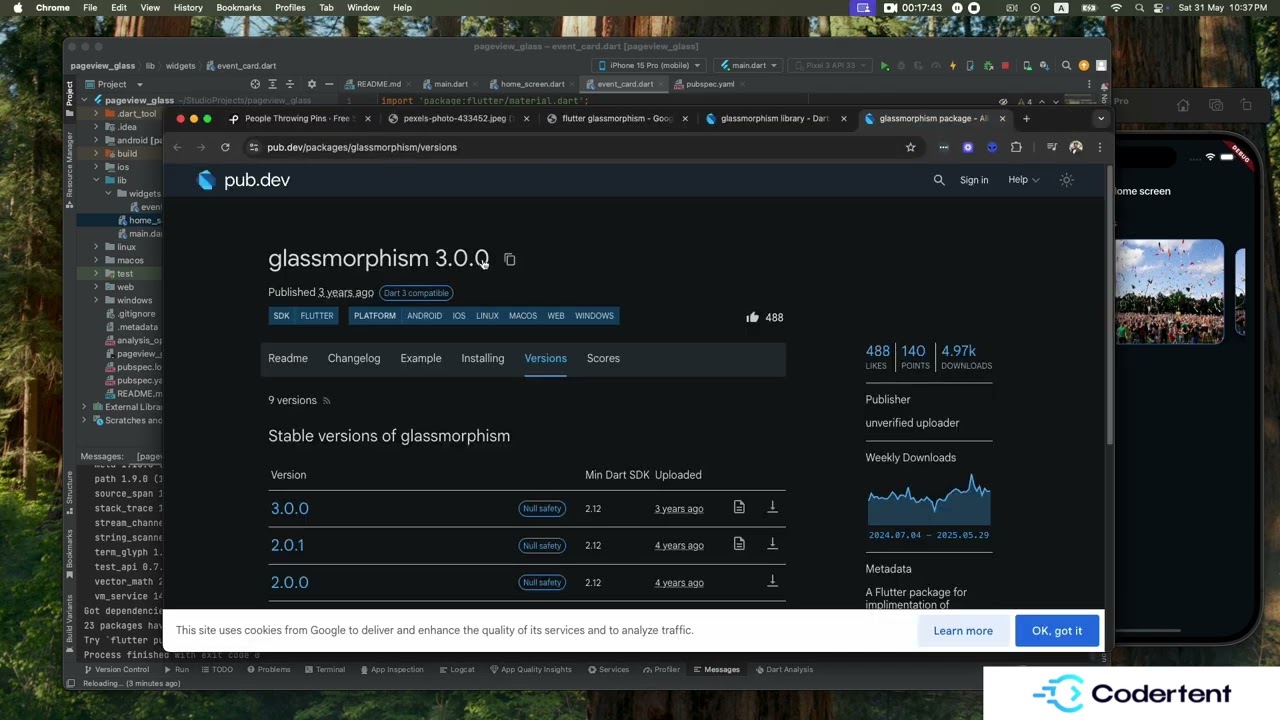Screen dimensions: 1280x720
Task: Open the Scores tab
Action: (x=603, y=358)
